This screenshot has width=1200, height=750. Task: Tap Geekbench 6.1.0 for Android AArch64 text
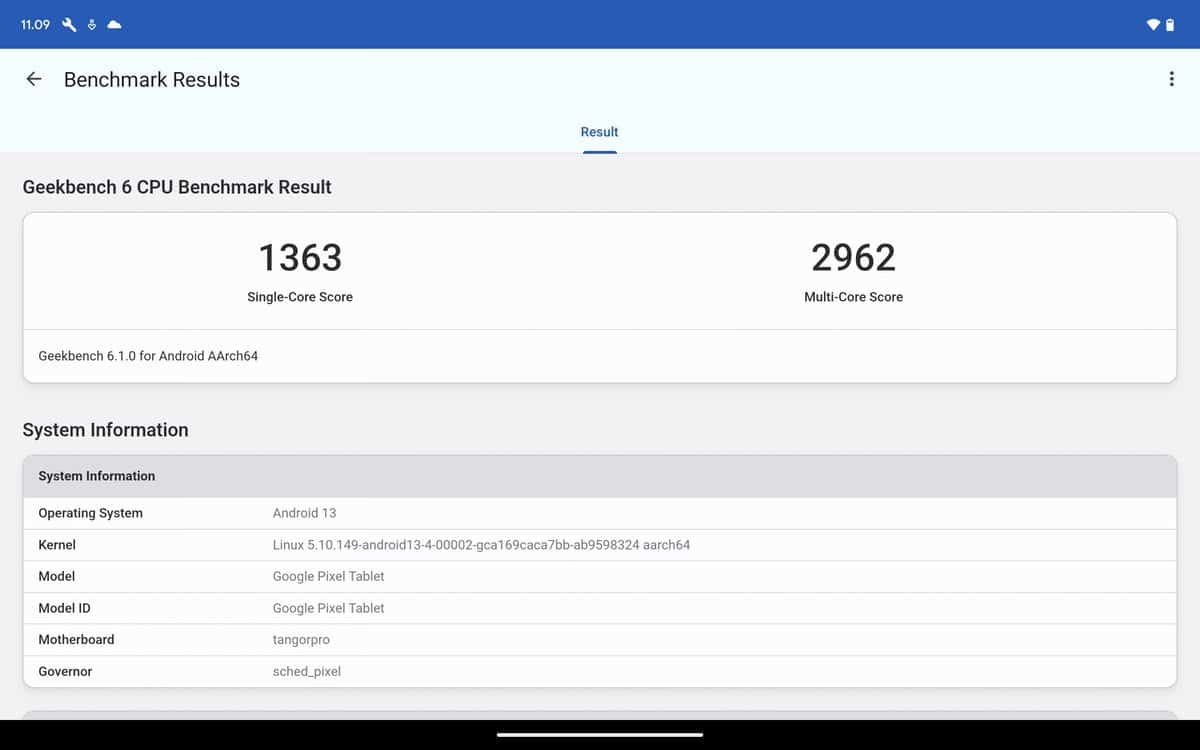148,356
